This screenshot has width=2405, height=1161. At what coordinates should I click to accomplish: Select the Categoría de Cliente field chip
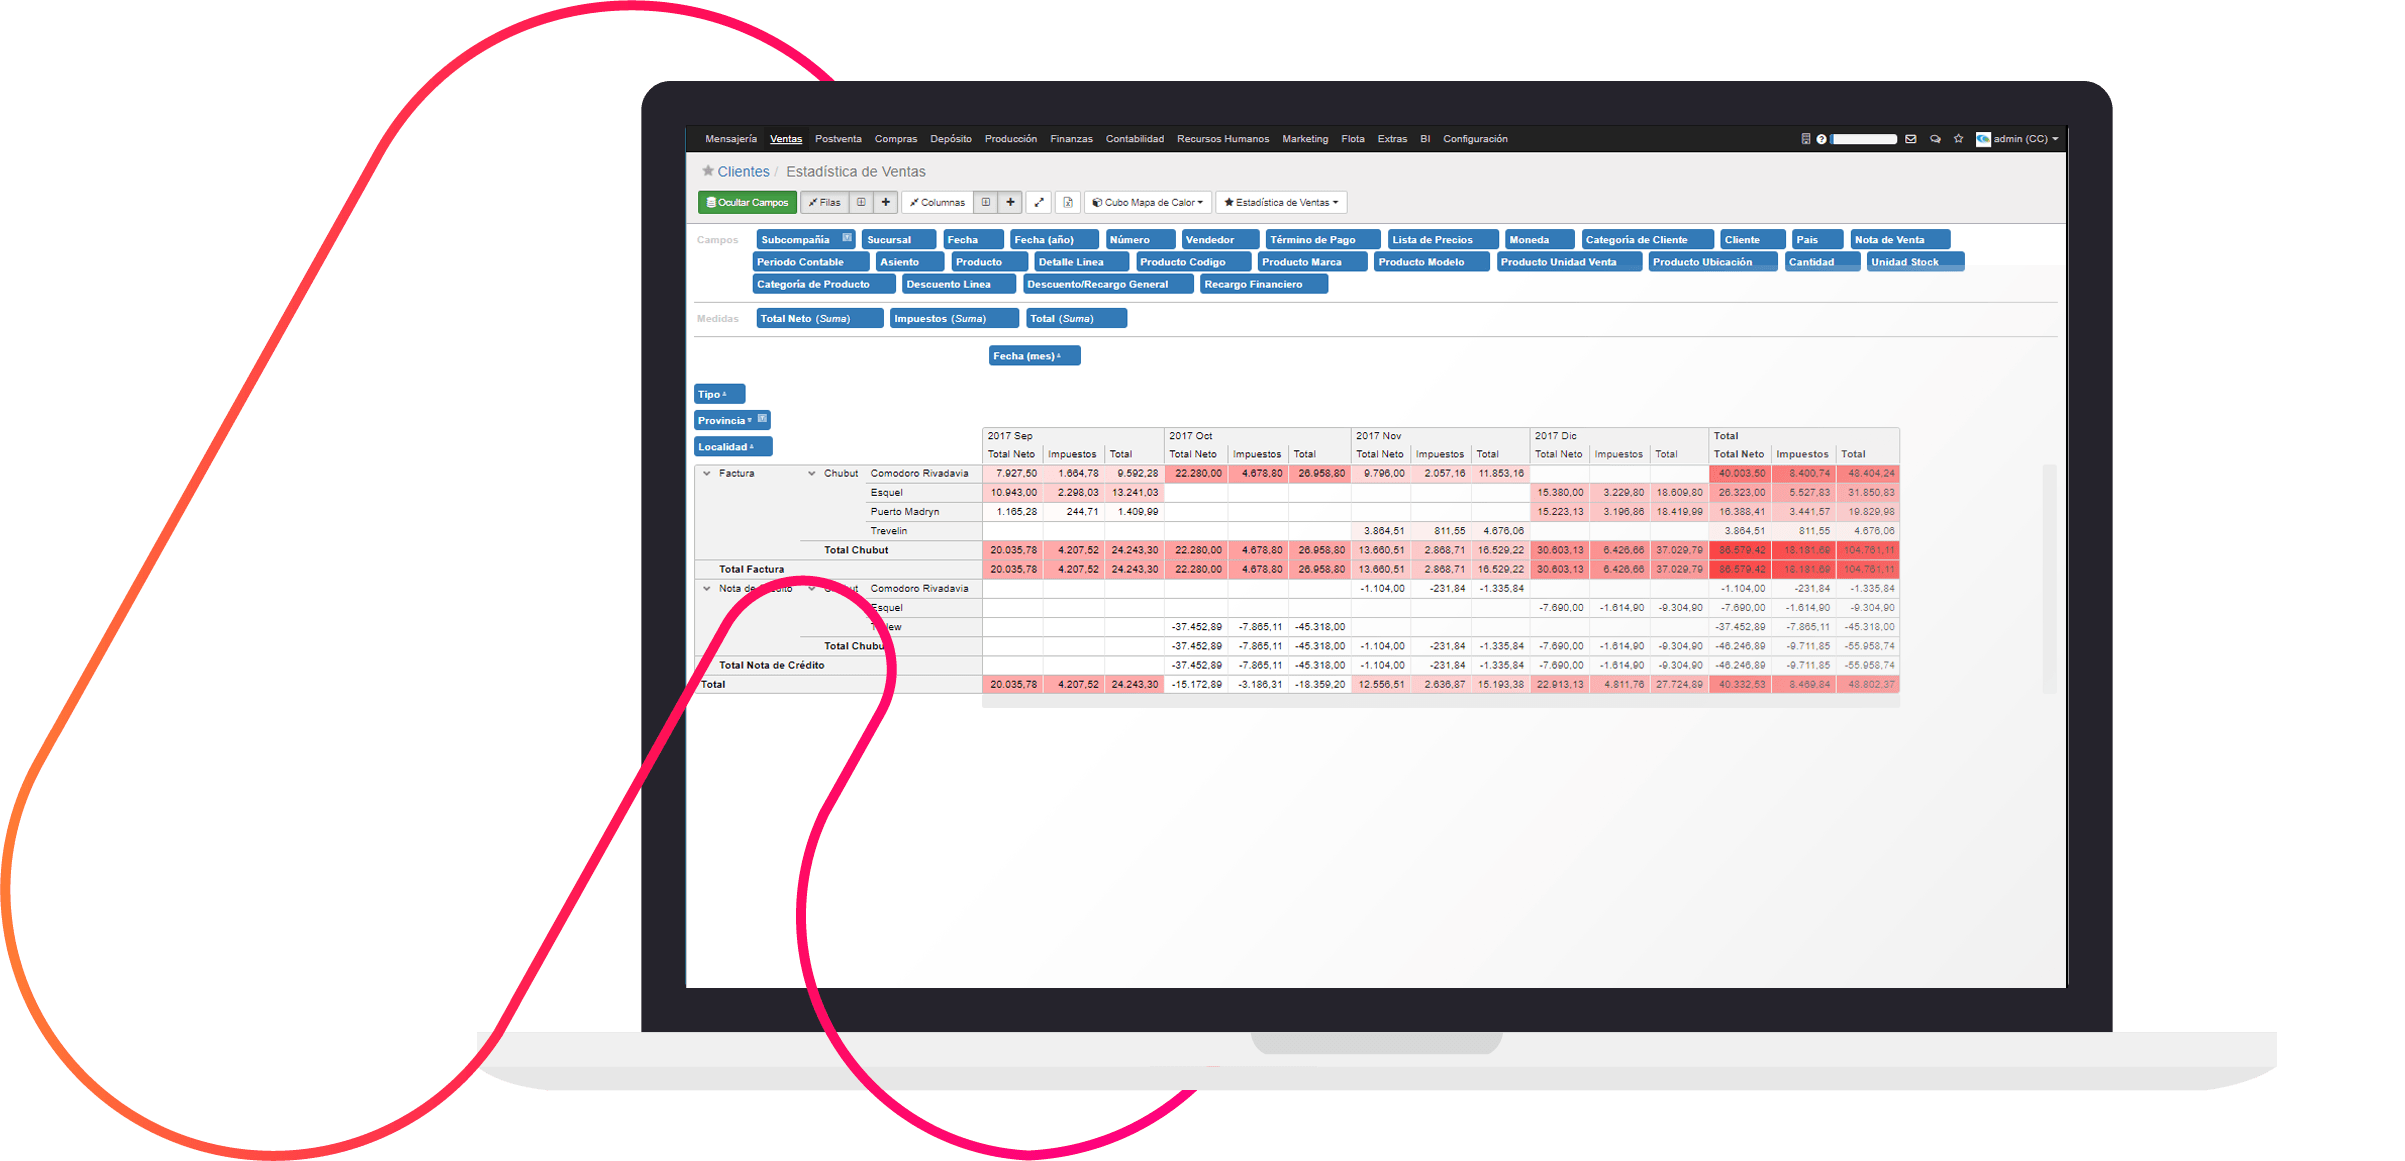1647,240
